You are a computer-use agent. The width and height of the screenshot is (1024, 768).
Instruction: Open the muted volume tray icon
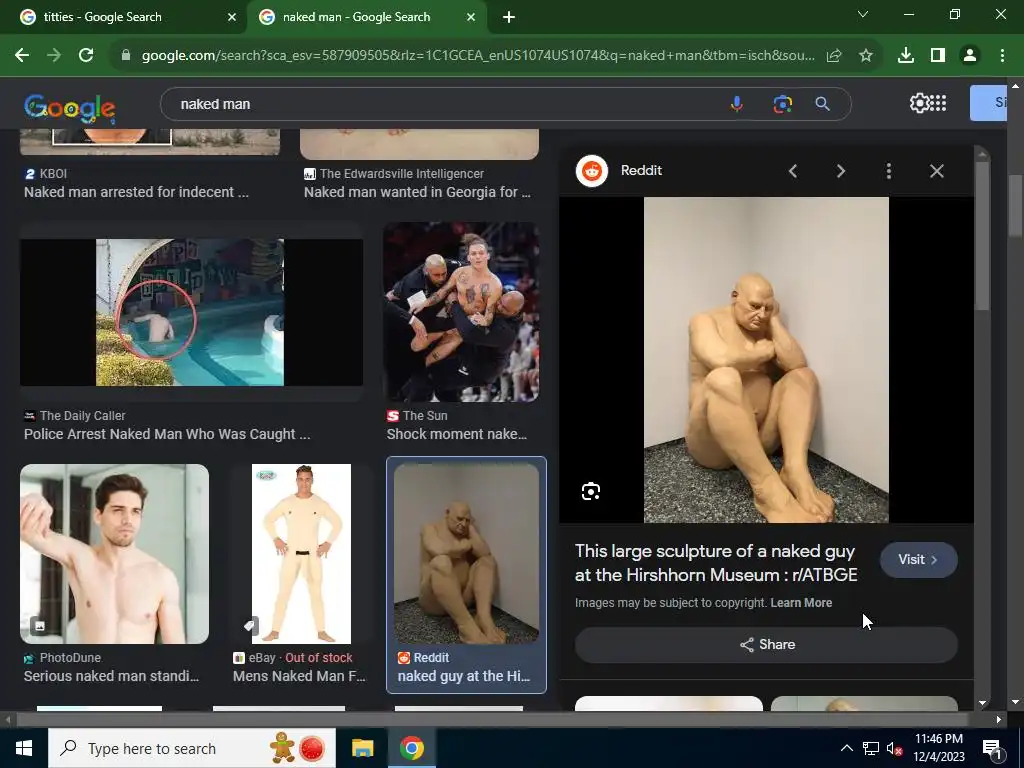click(x=895, y=748)
